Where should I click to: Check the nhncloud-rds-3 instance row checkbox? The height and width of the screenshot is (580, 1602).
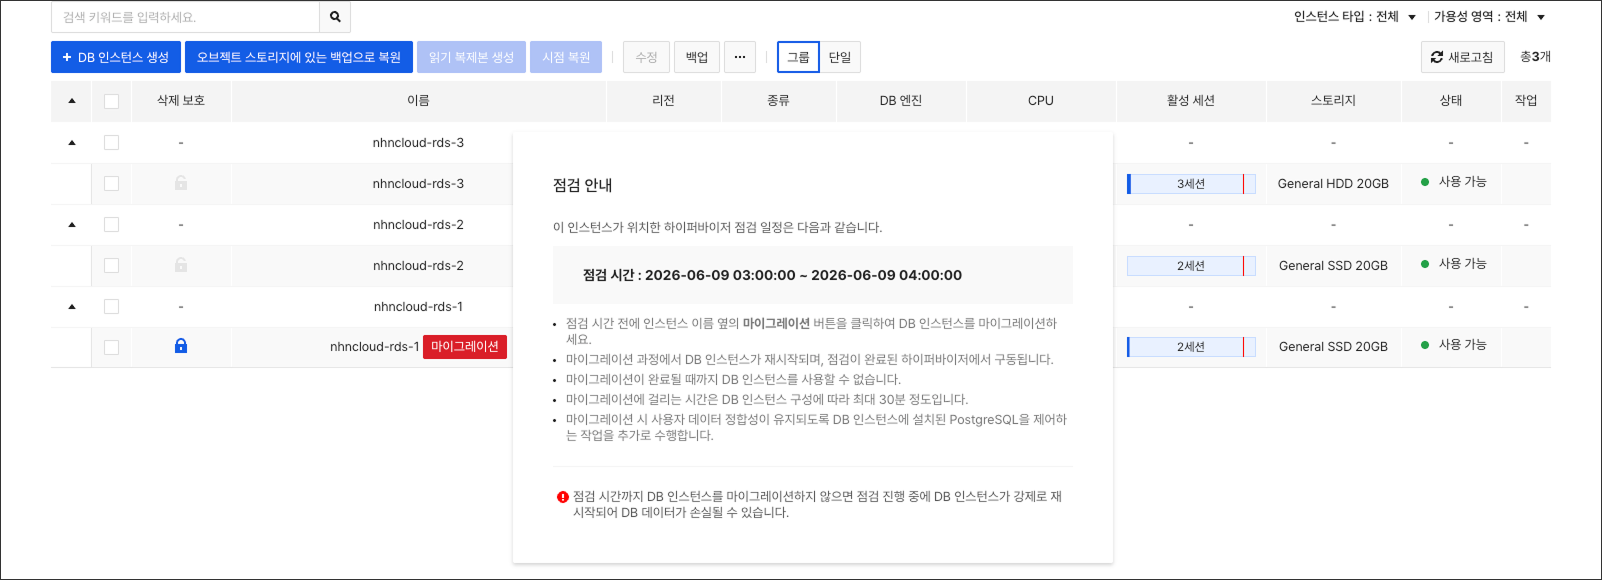coord(111,184)
